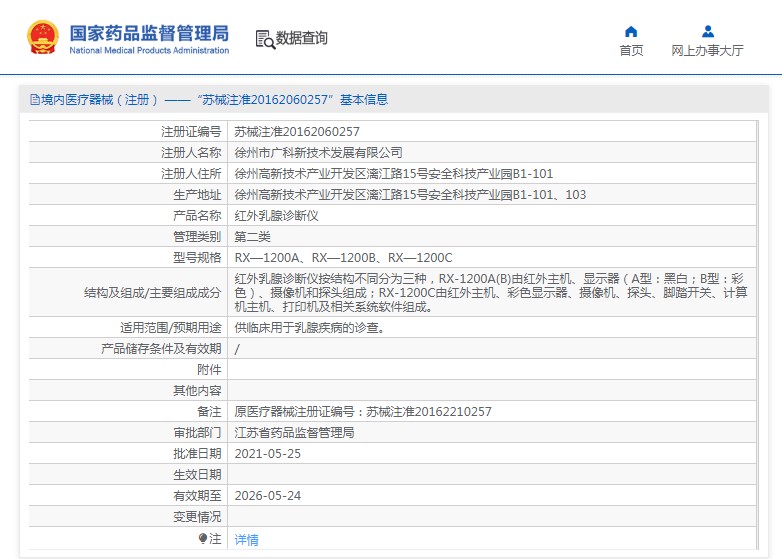This screenshot has width=782, height=559.
Task: Click the 适用范围/预期用途 row label
Action: [171, 328]
